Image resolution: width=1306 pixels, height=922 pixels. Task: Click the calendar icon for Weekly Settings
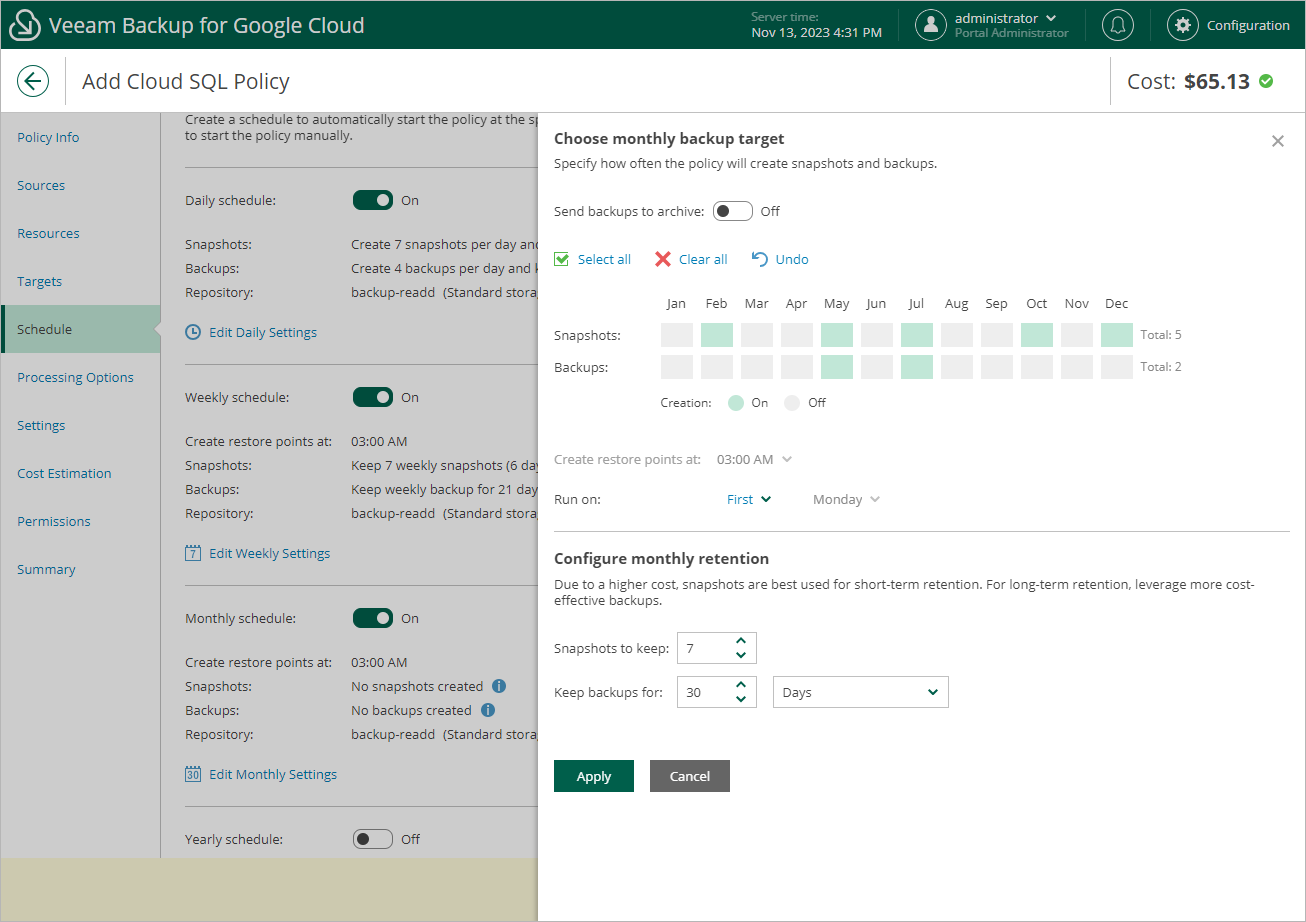[x=193, y=553]
